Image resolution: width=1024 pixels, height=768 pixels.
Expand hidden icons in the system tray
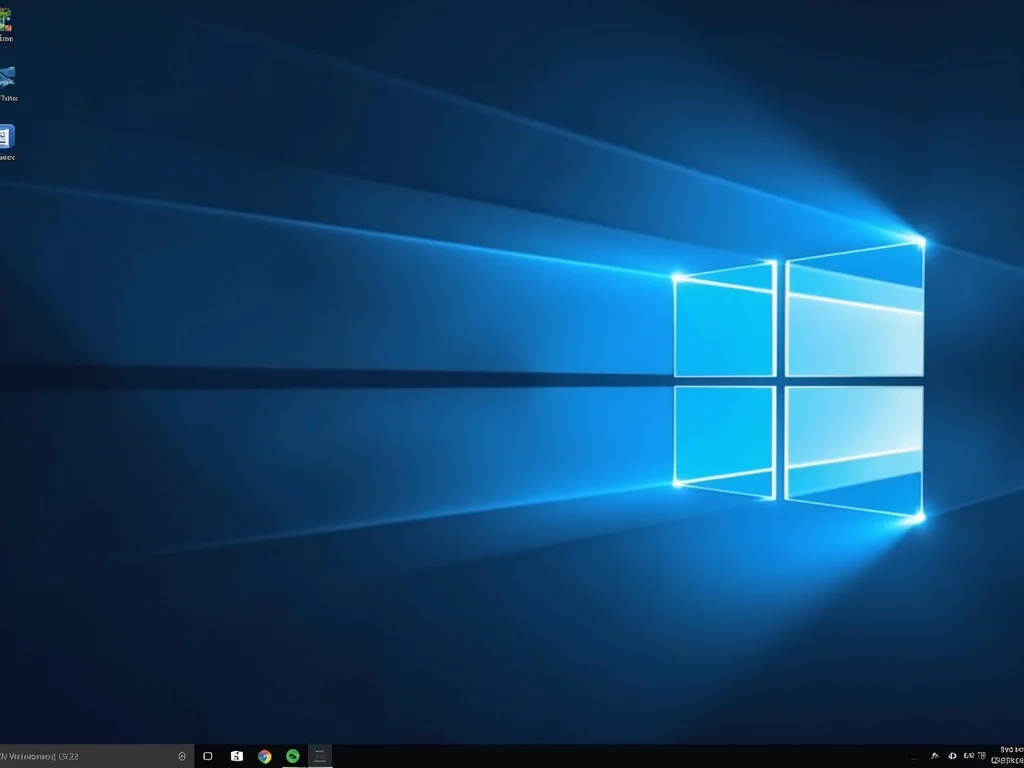pos(915,756)
